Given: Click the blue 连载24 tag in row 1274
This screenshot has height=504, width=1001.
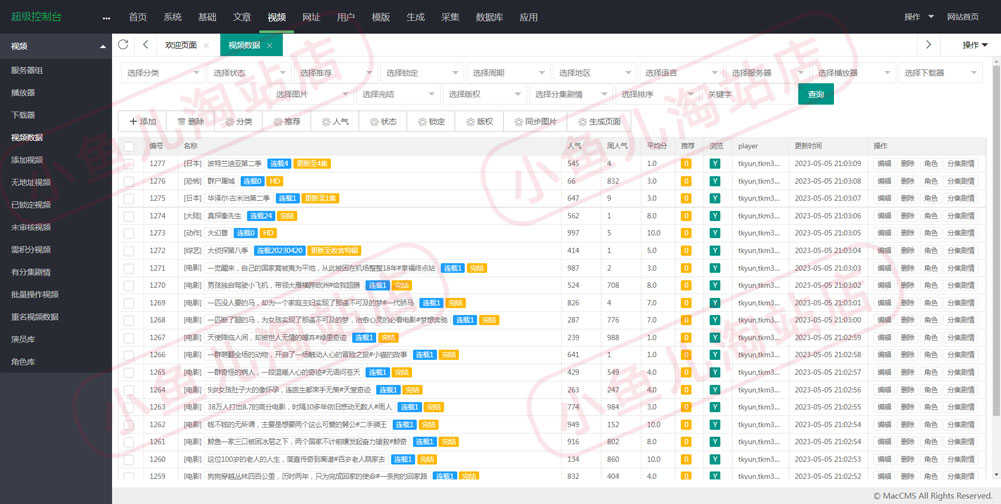Looking at the screenshot, I should coord(260,216).
